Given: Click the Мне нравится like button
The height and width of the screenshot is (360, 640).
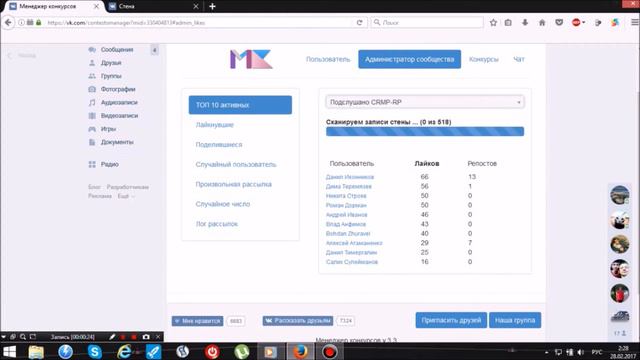Looking at the screenshot, I should [198, 321].
